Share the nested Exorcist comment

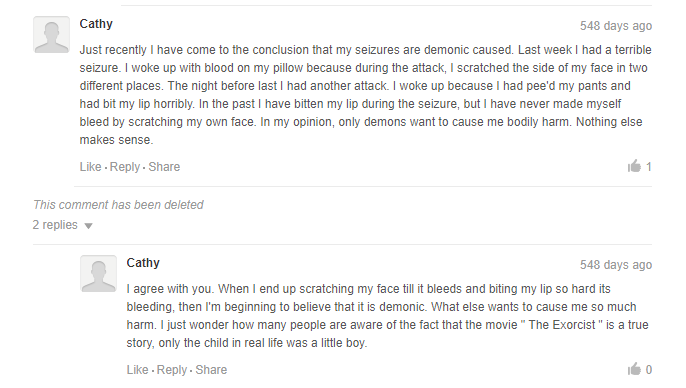click(x=211, y=370)
